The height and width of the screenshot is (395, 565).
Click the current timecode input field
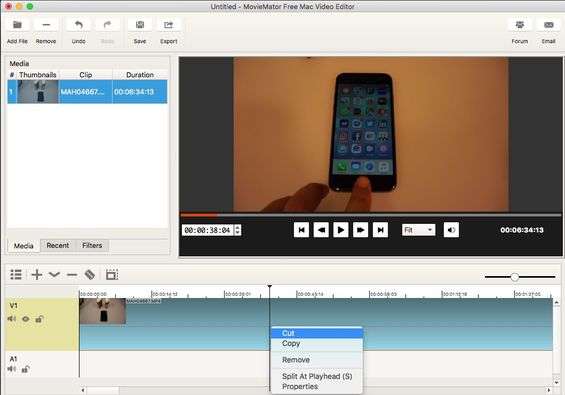[208, 230]
